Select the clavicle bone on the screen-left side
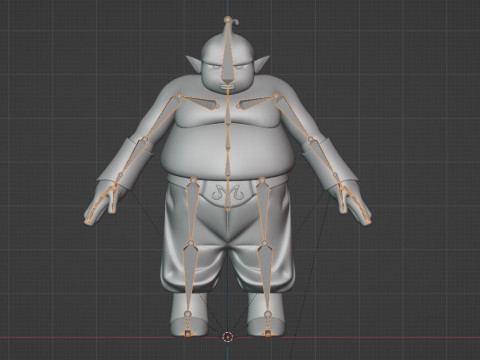Screen dimensions: 480x360 pos(202,102)
